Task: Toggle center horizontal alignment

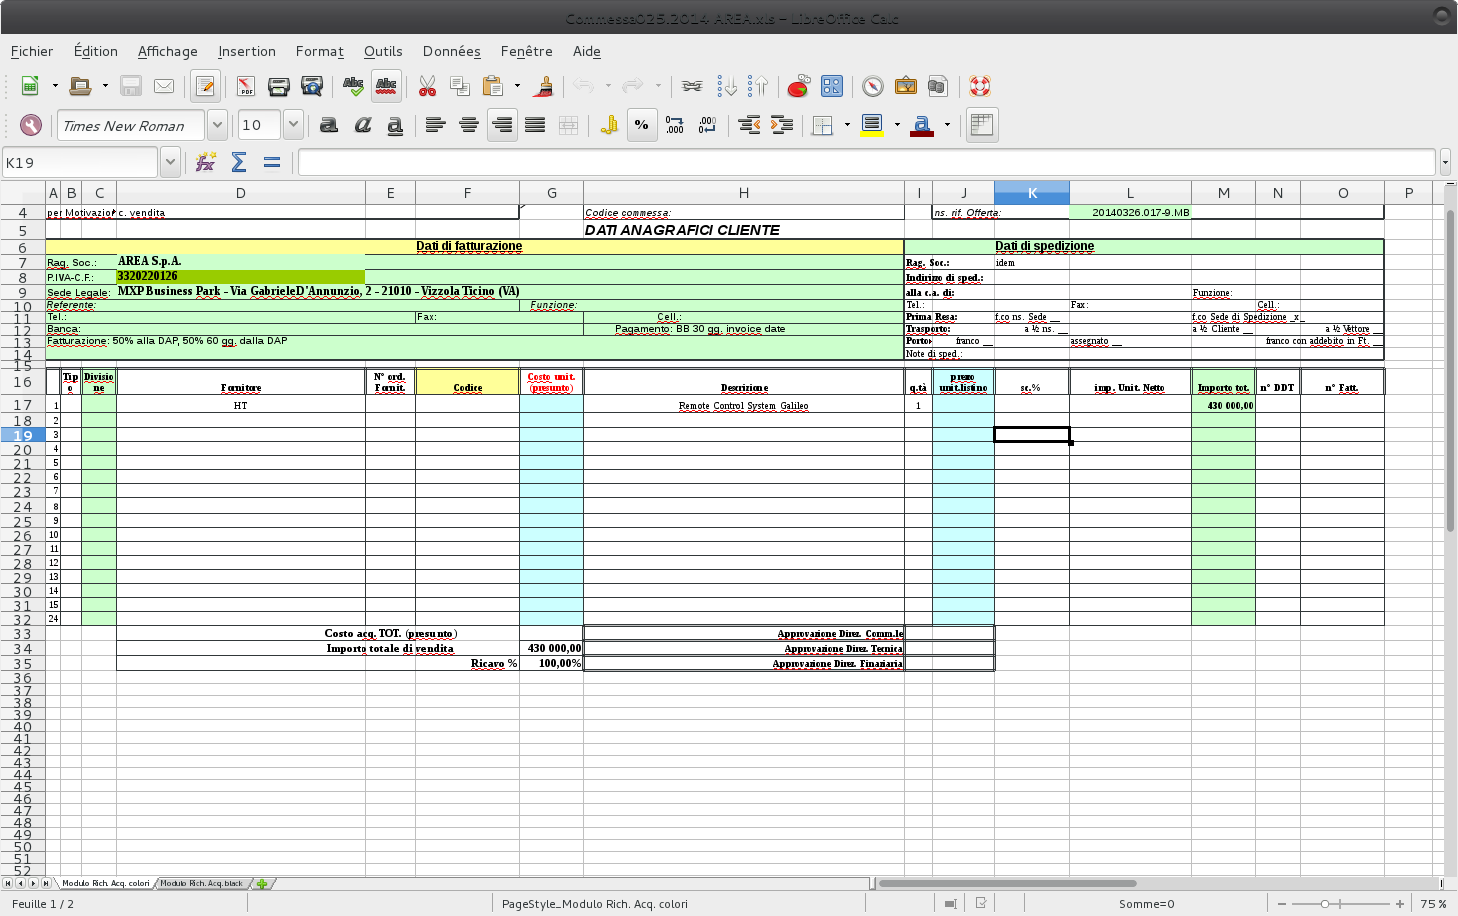Action: (x=469, y=125)
